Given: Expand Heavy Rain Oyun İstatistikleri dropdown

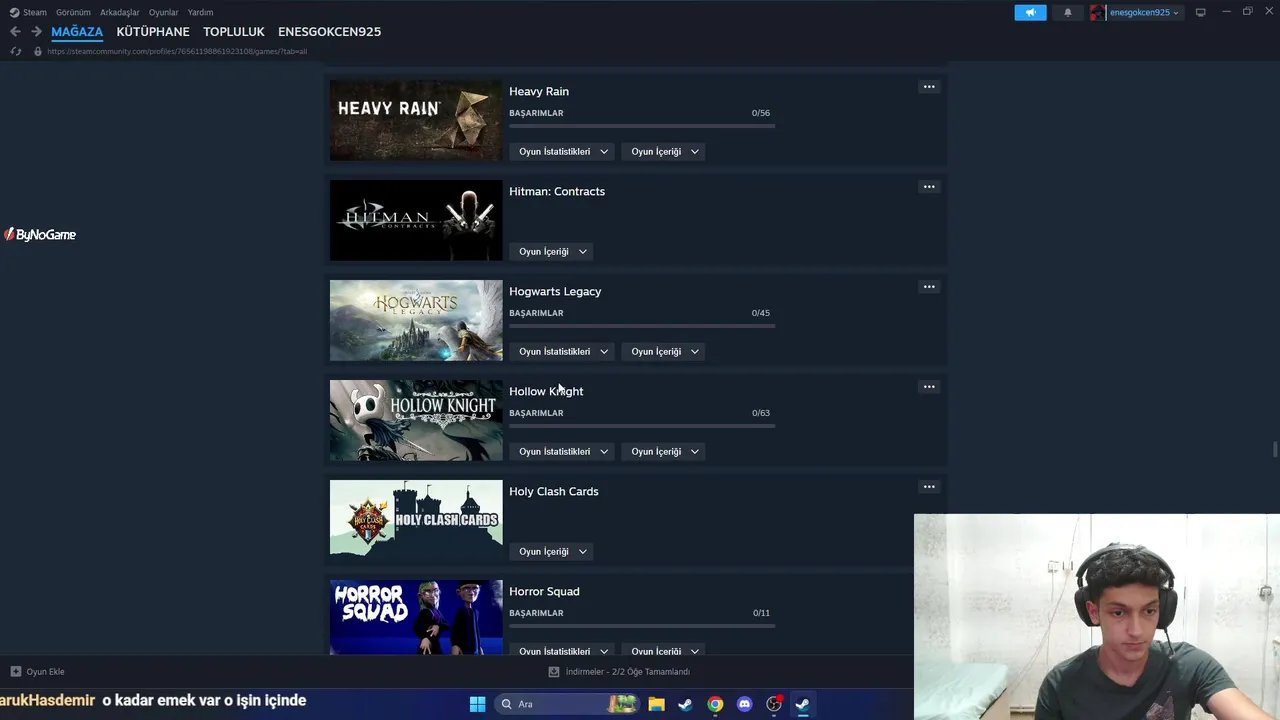Looking at the screenshot, I should pos(562,151).
